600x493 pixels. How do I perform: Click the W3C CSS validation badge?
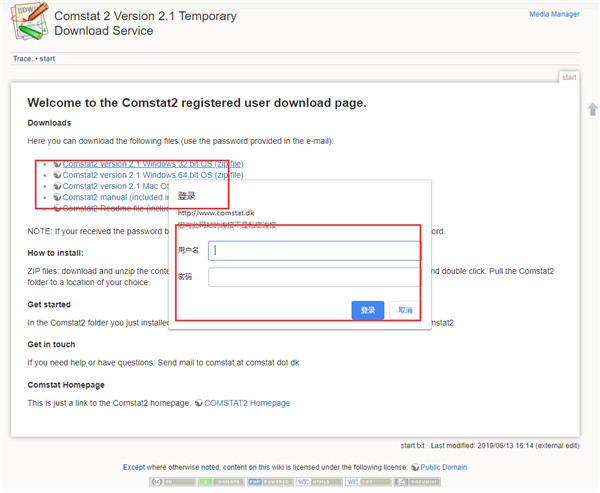point(368,482)
